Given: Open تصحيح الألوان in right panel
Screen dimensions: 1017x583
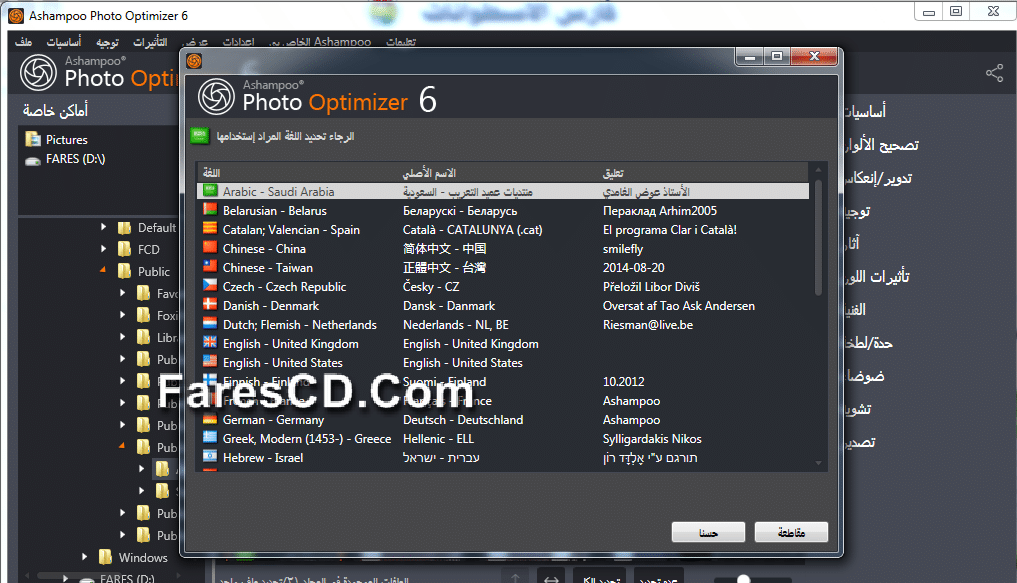Looking at the screenshot, I should click(x=881, y=145).
